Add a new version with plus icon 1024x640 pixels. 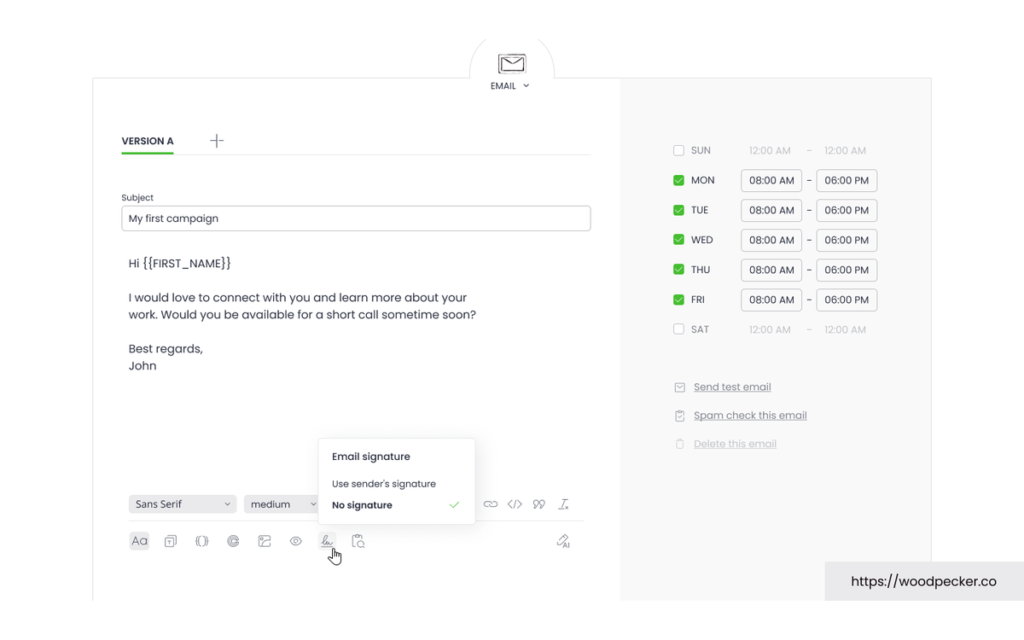click(217, 140)
